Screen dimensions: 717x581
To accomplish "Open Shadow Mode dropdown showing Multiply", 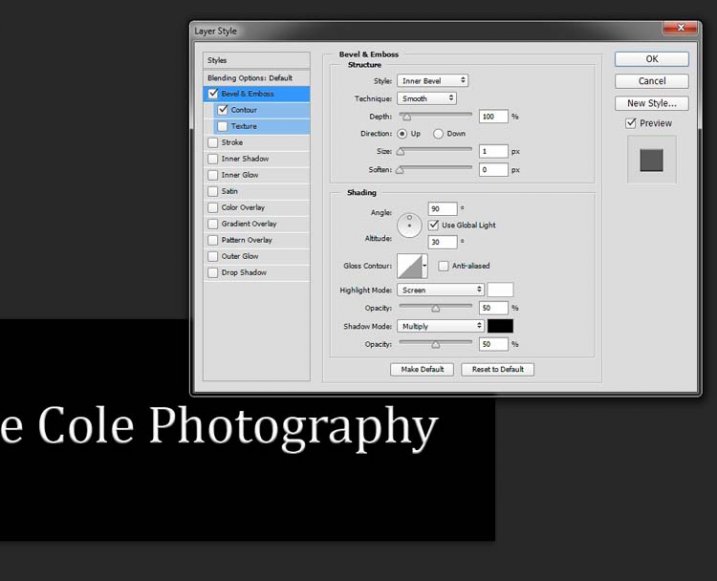I will [x=441, y=326].
